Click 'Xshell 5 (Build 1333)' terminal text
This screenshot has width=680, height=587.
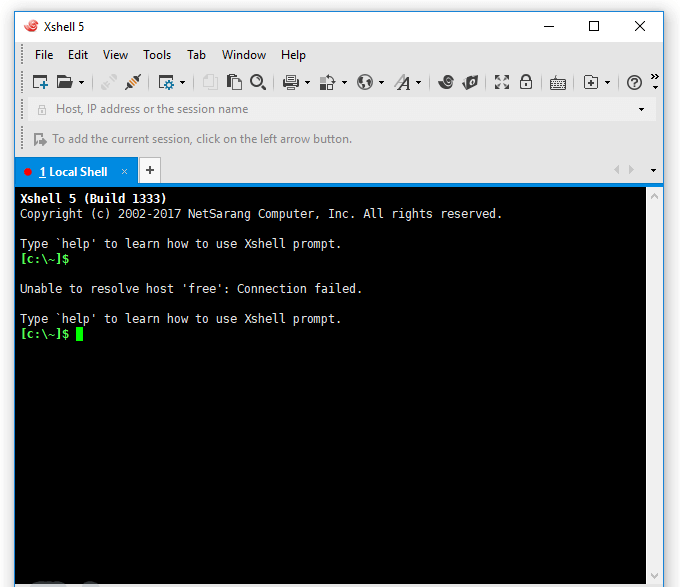coord(93,199)
